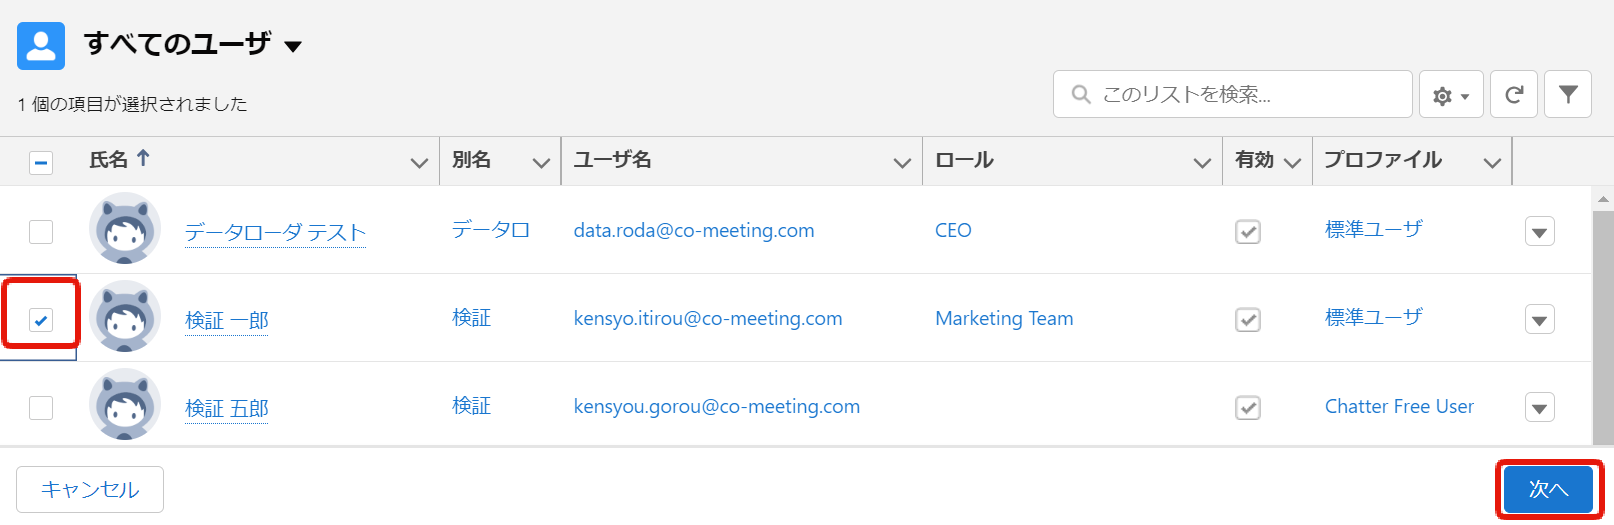Sort by the ユーザ名 column header
This screenshot has width=1614, height=525.
coord(612,160)
